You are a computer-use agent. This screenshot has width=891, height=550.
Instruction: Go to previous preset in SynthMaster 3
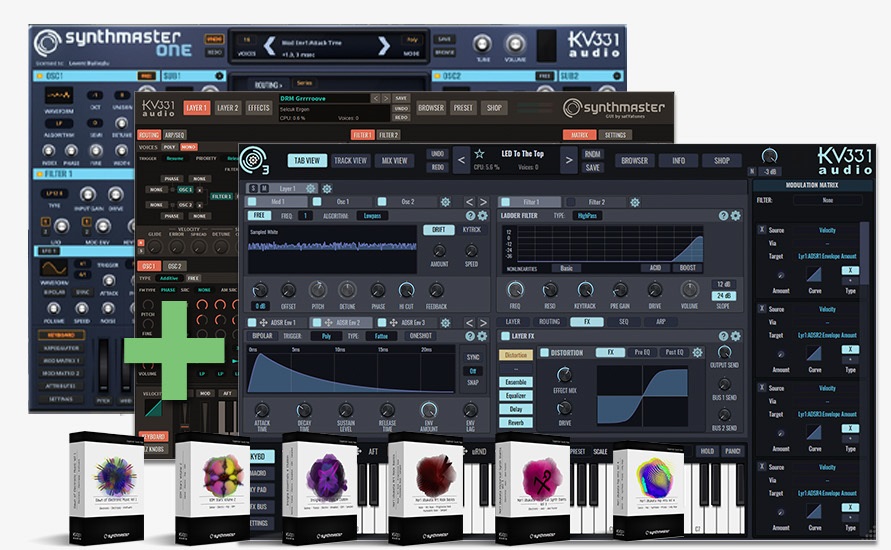(x=461, y=160)
